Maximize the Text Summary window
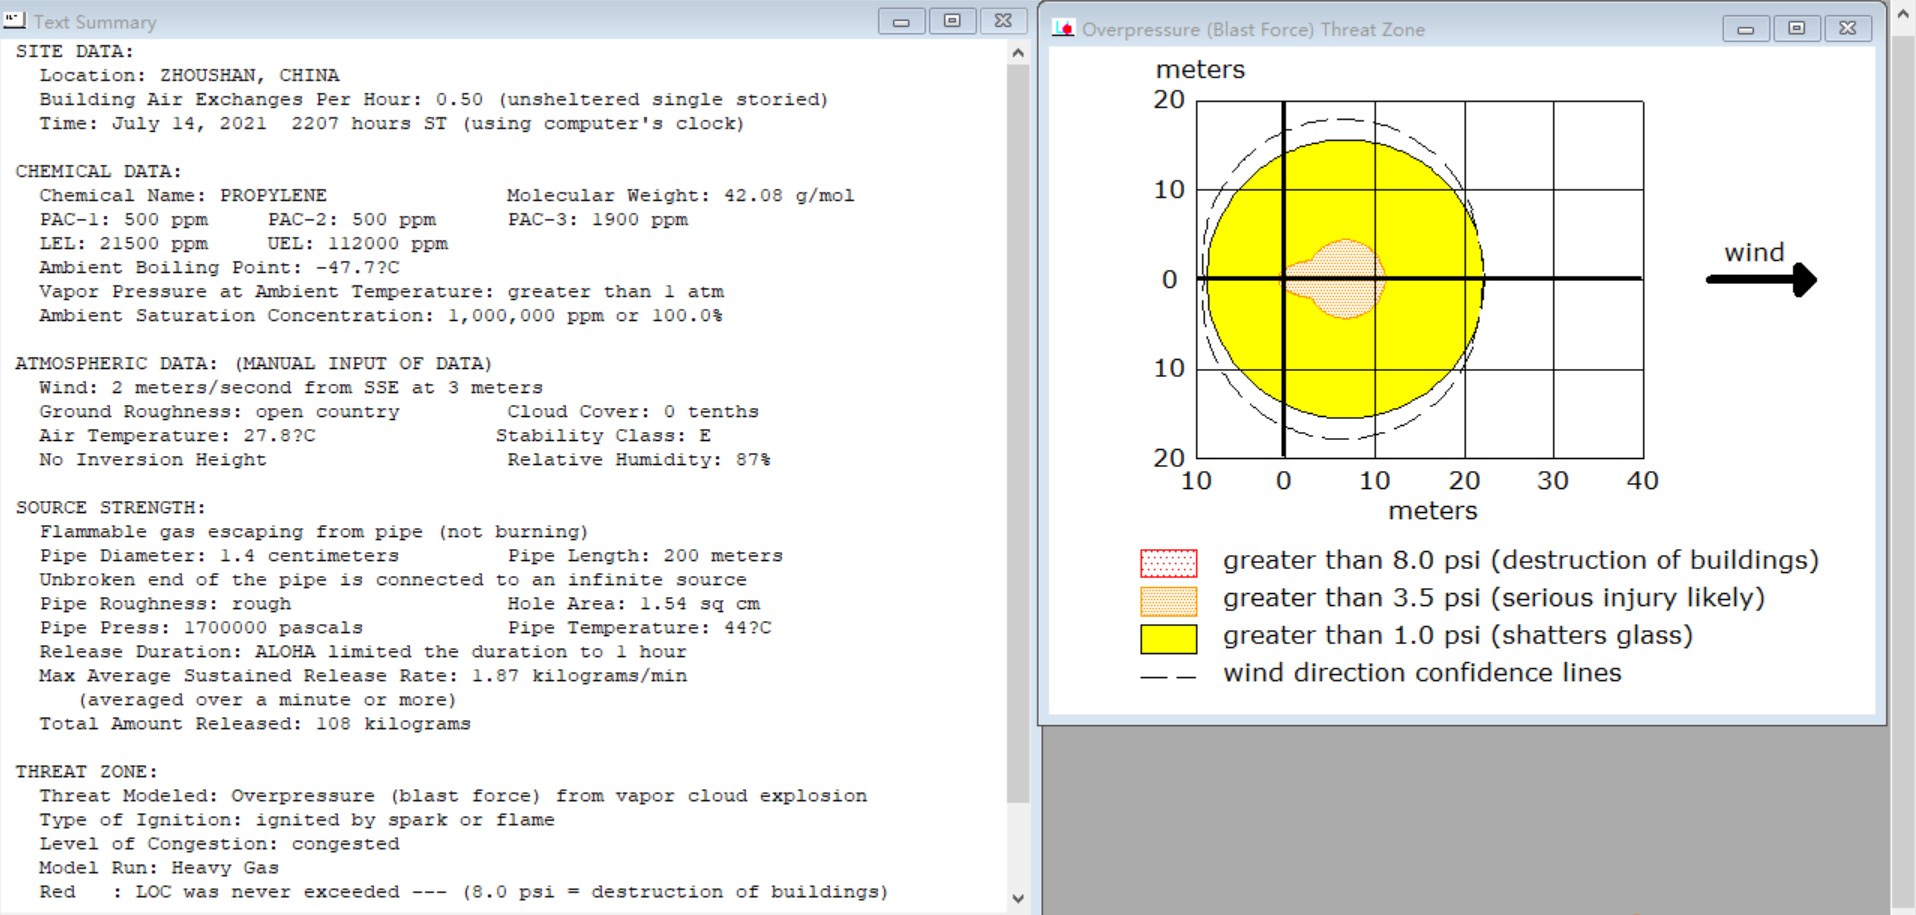The height and width of the screenshot is (915, 1916). point(952,21)
